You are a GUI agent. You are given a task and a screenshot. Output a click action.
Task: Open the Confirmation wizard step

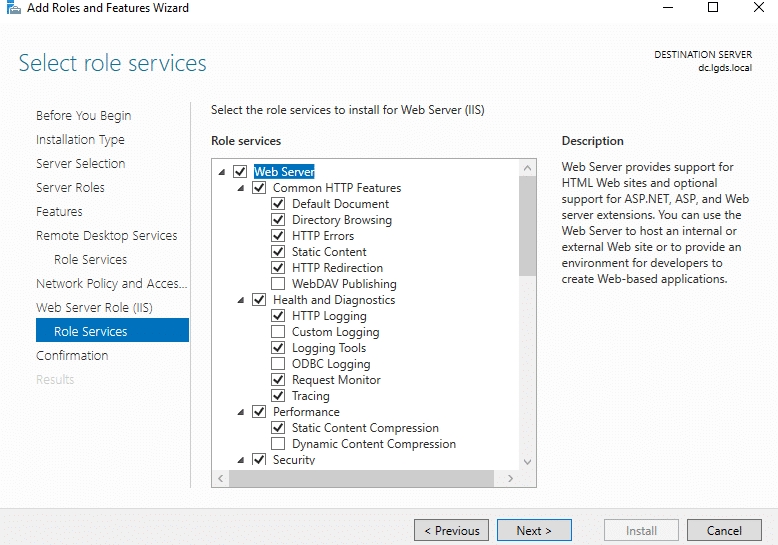click(72, 356)
